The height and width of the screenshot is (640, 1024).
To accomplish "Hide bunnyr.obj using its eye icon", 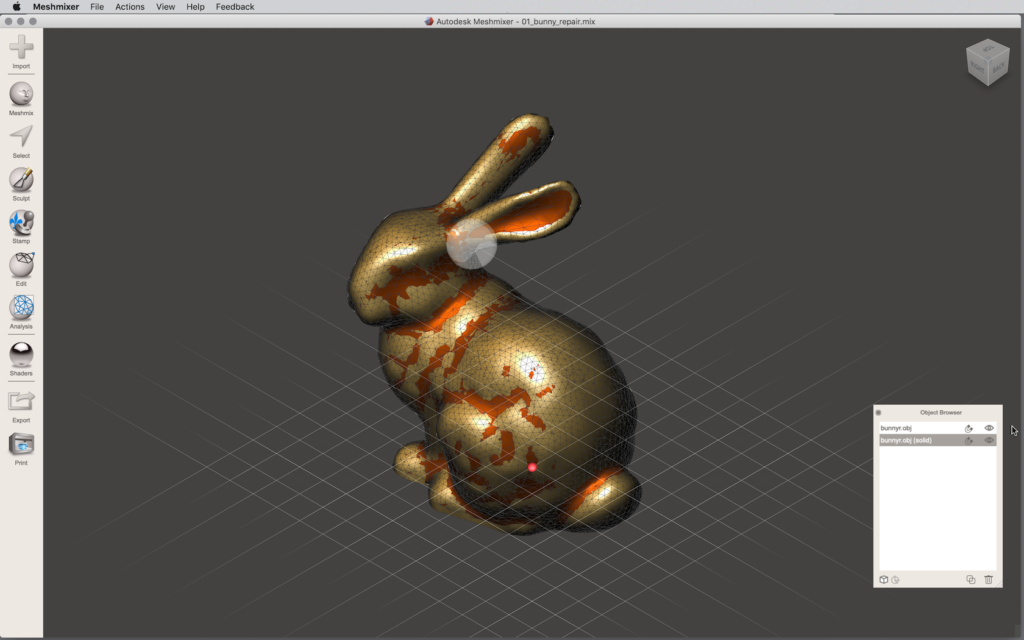I will [x=989, y=428].
